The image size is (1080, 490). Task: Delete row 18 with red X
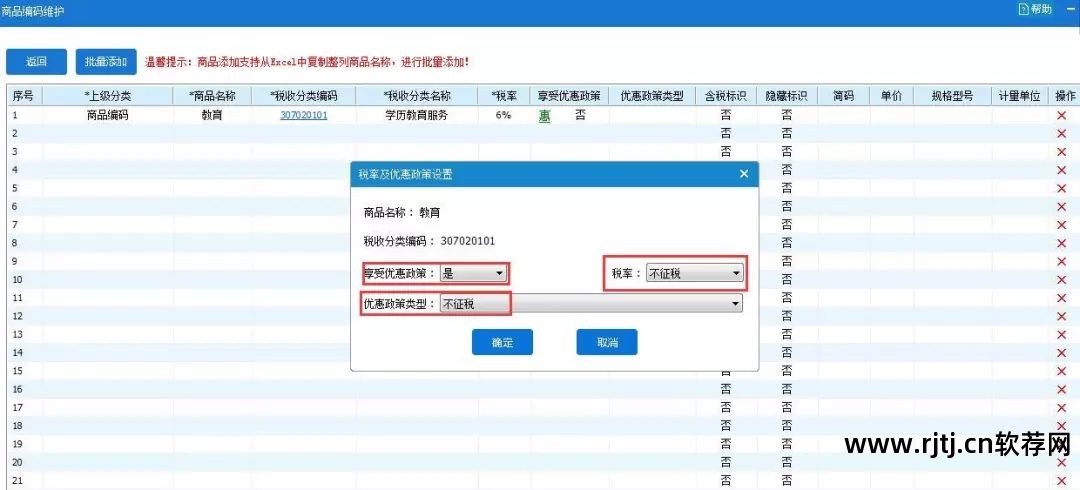[1061, 426]
